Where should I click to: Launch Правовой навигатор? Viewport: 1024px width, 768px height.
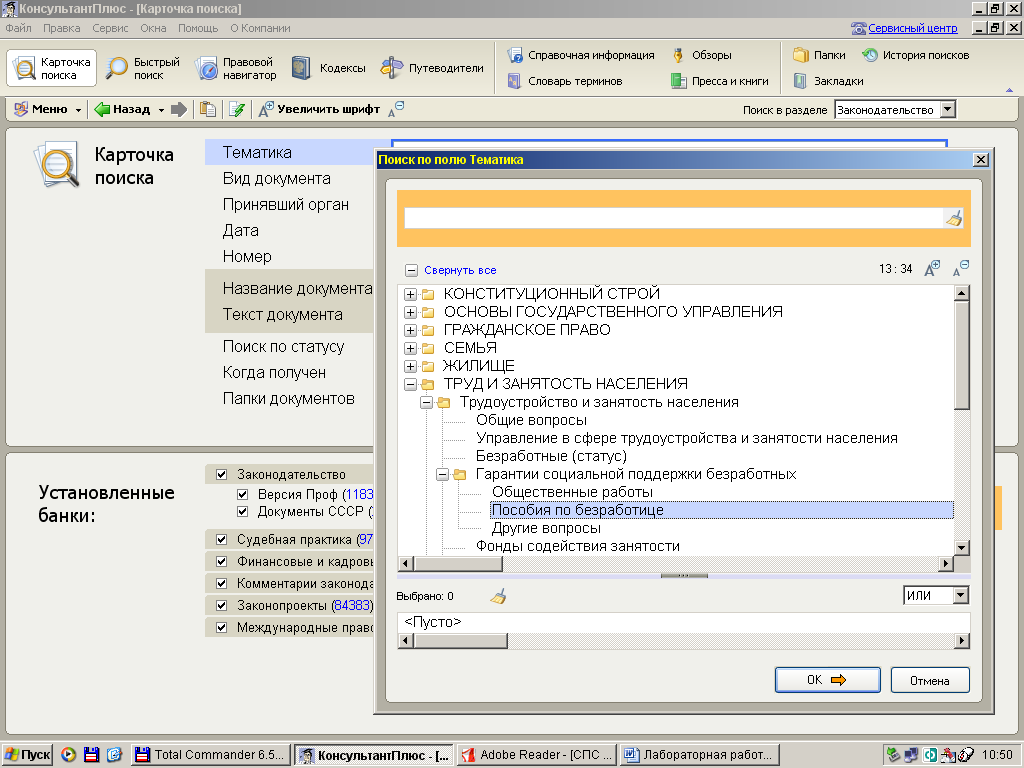point(236,68)
